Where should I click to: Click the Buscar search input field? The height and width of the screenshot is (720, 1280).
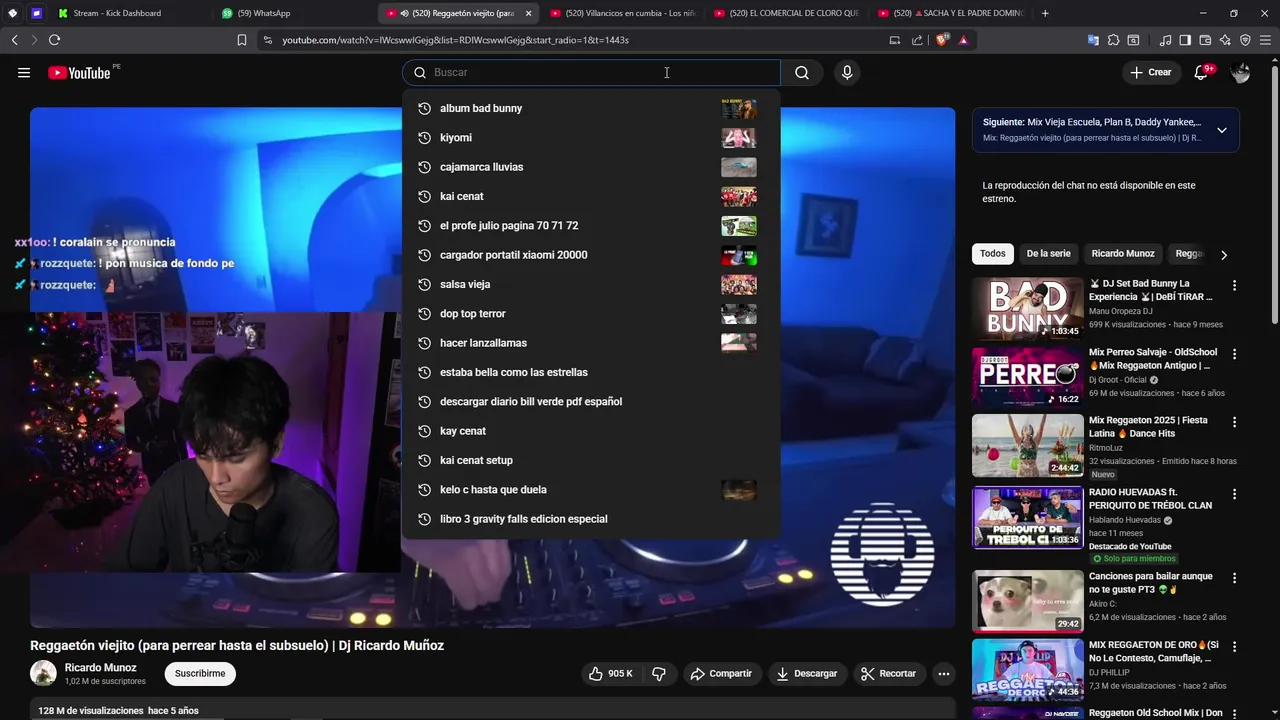click(591, 72)
